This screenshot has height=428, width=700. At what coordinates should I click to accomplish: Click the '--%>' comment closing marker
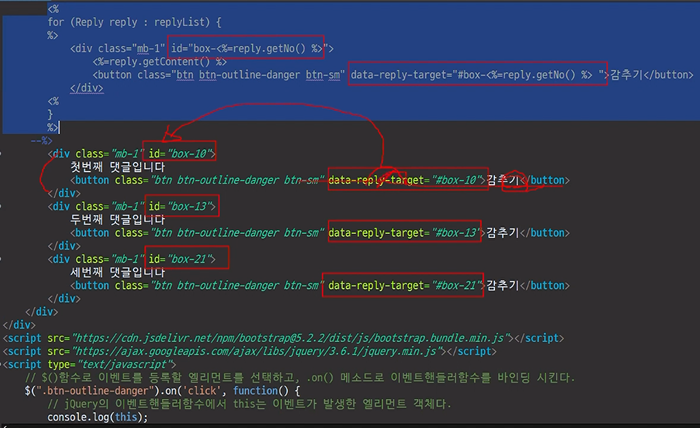click(x=42, y=141)
